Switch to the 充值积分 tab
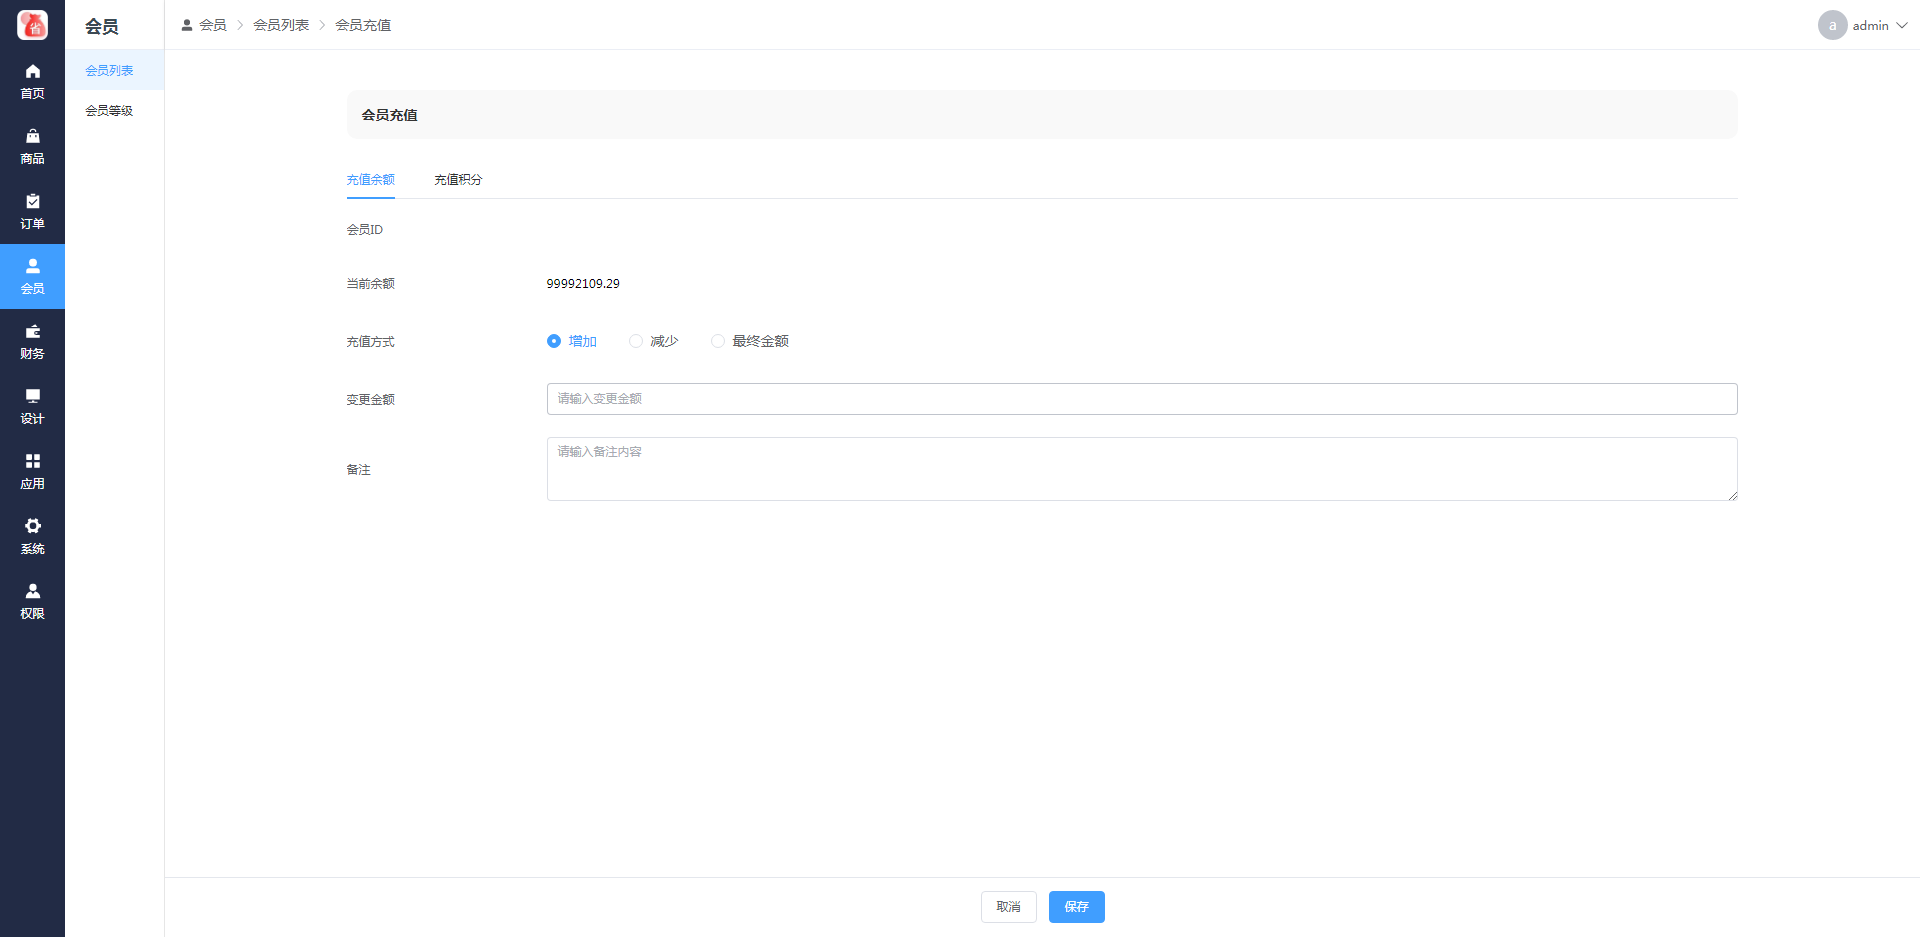Screen dimensions: 1920x937 click(458, 180)
